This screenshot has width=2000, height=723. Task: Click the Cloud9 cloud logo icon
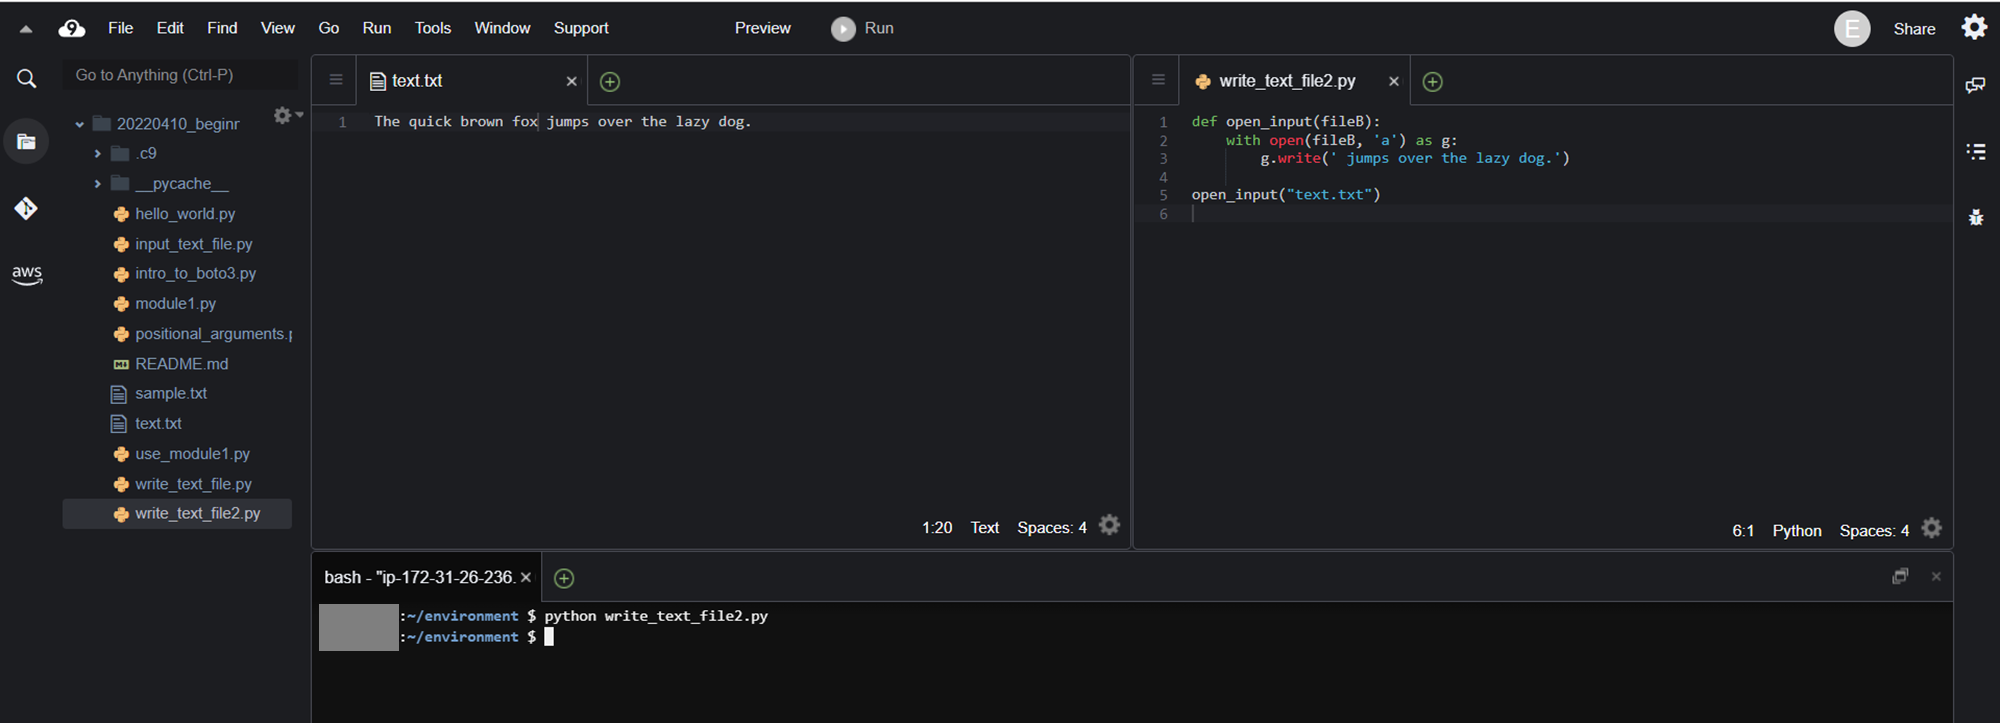pos(72,28)
